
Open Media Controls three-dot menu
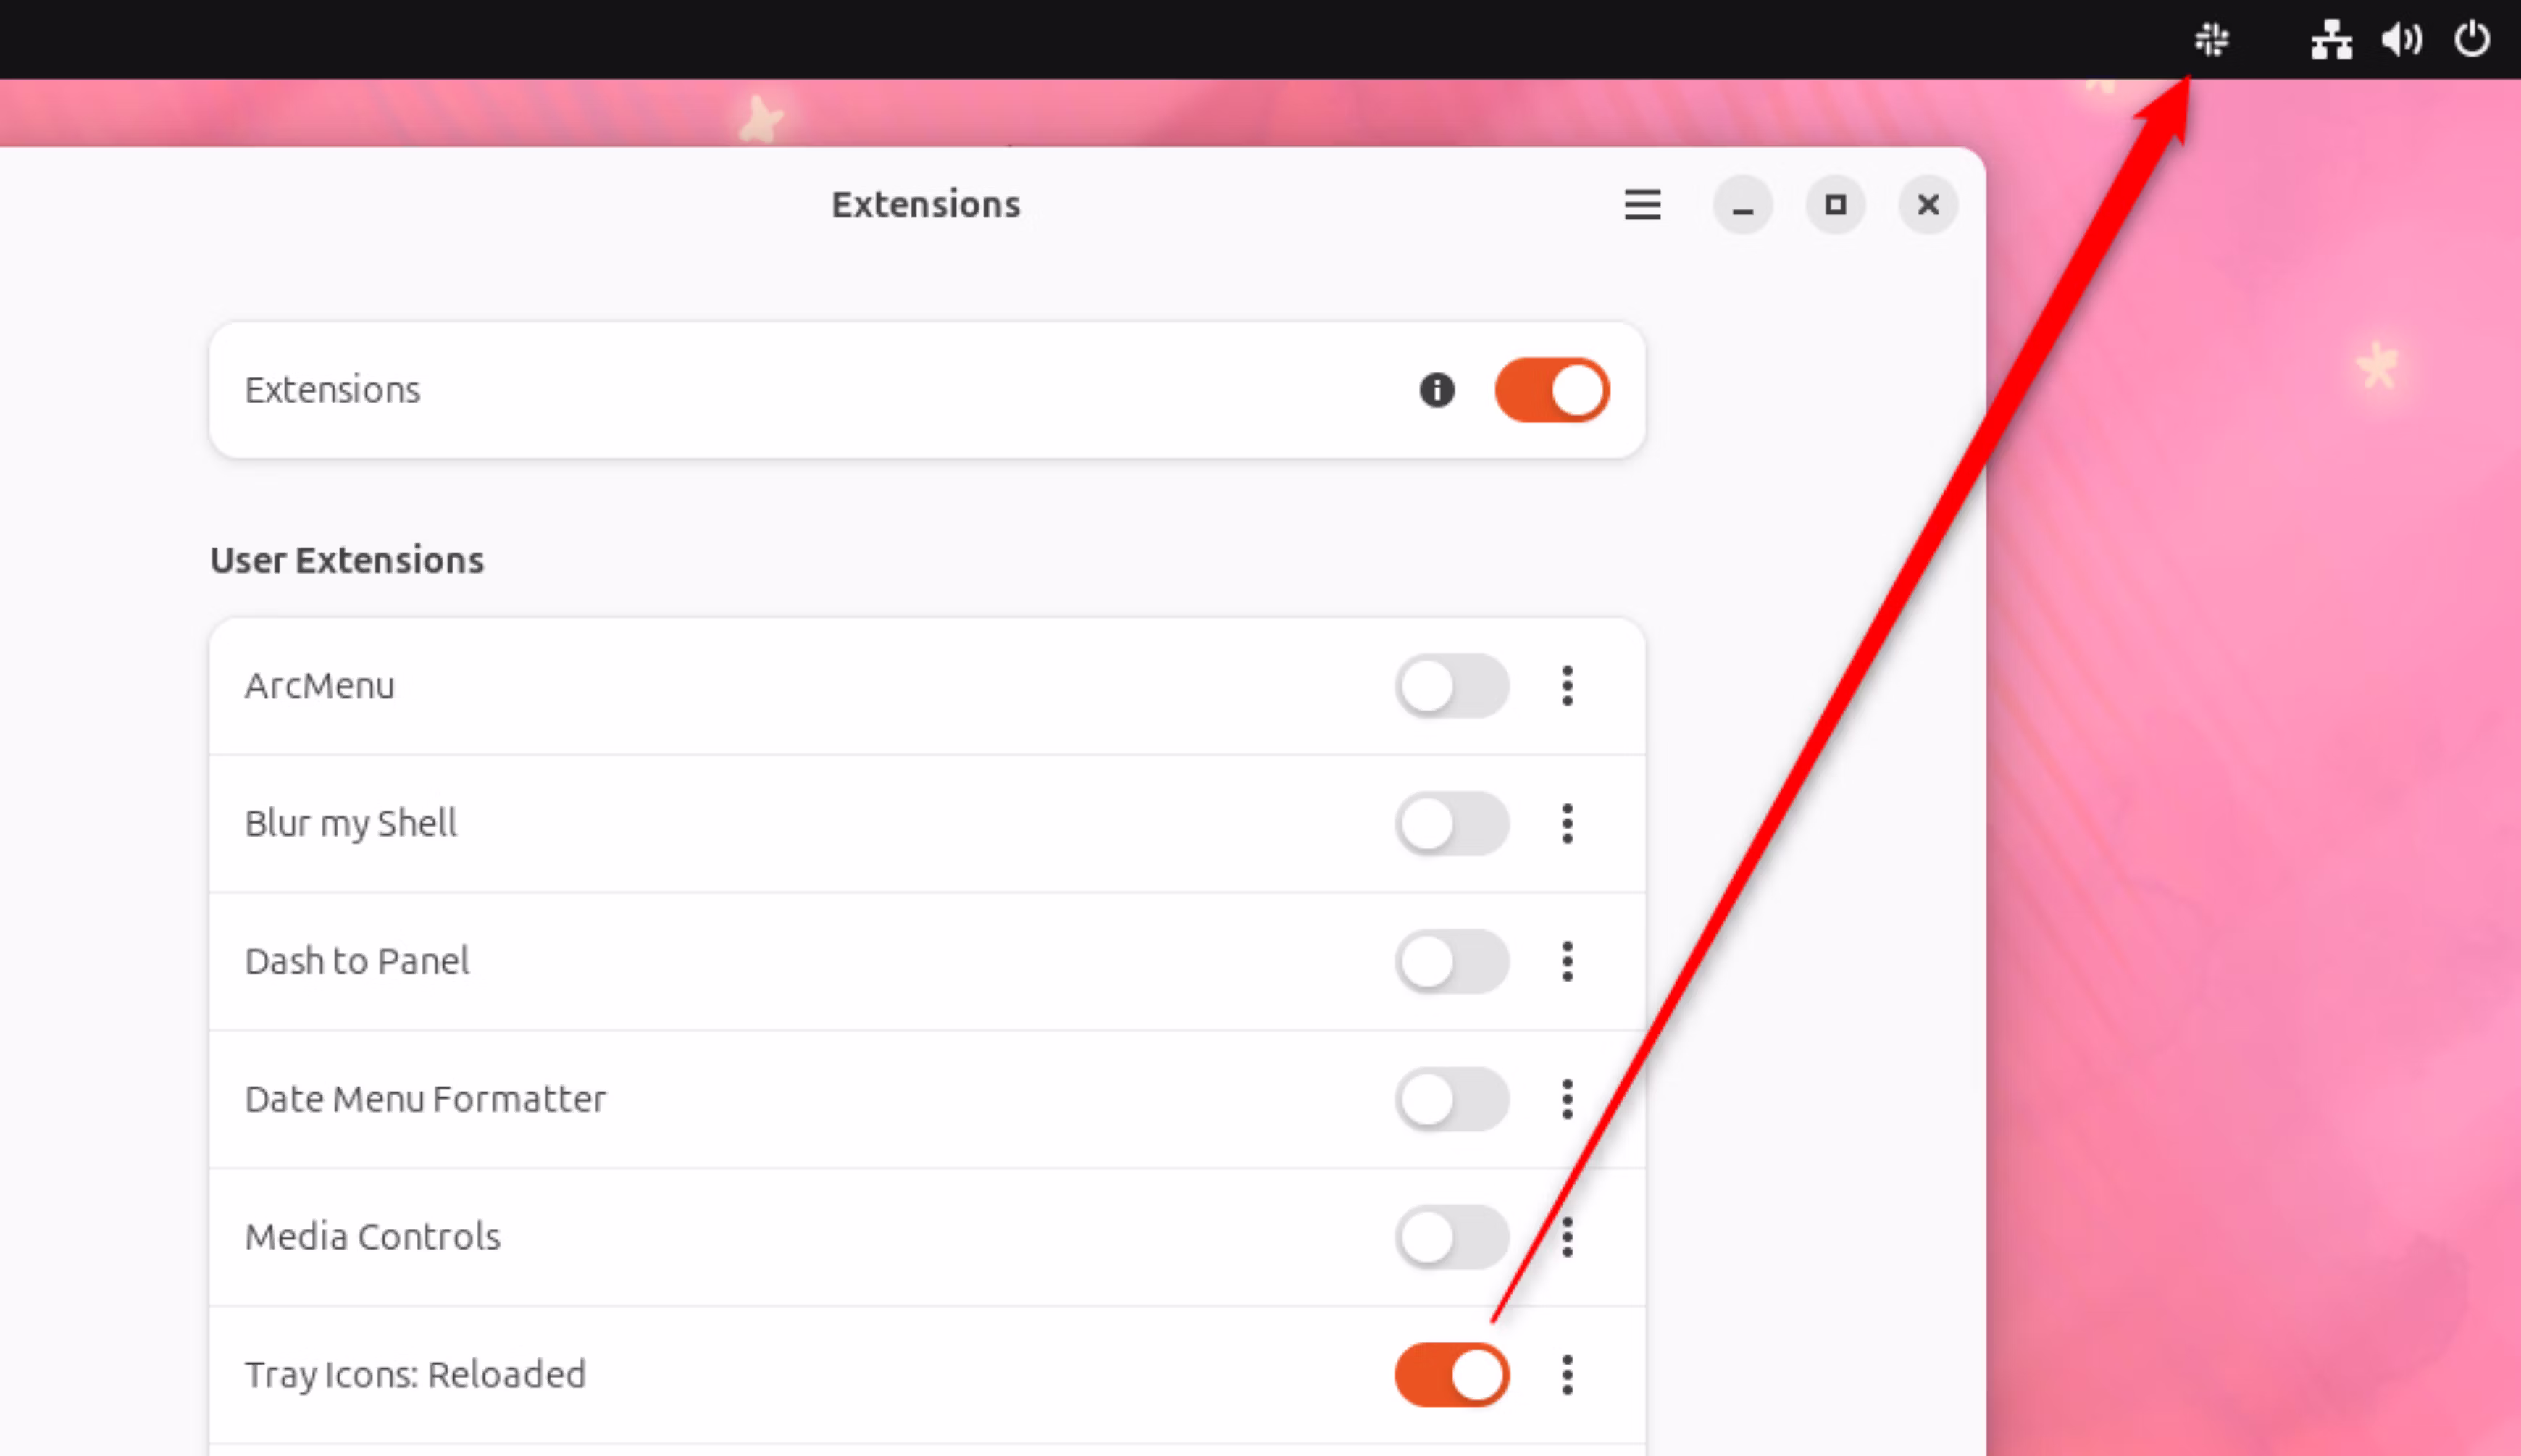(x=1567, y=1237)
